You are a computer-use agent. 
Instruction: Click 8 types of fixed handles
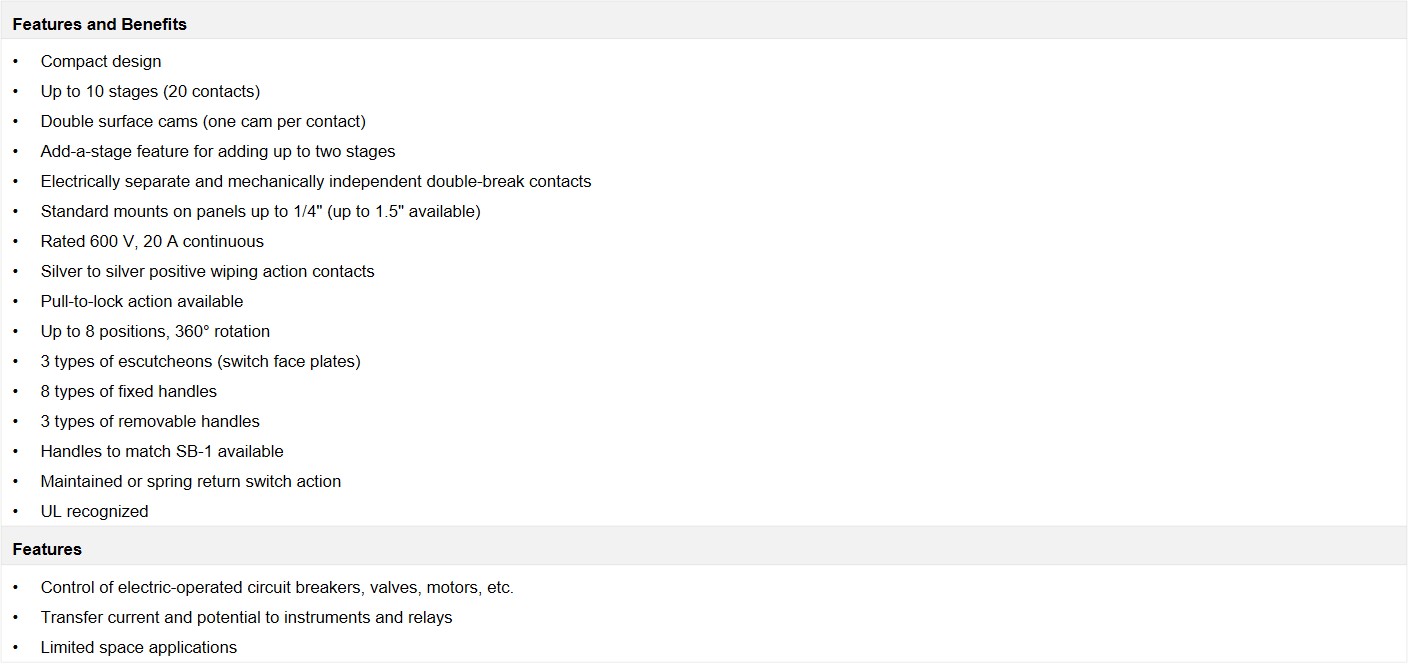point(129,391)
